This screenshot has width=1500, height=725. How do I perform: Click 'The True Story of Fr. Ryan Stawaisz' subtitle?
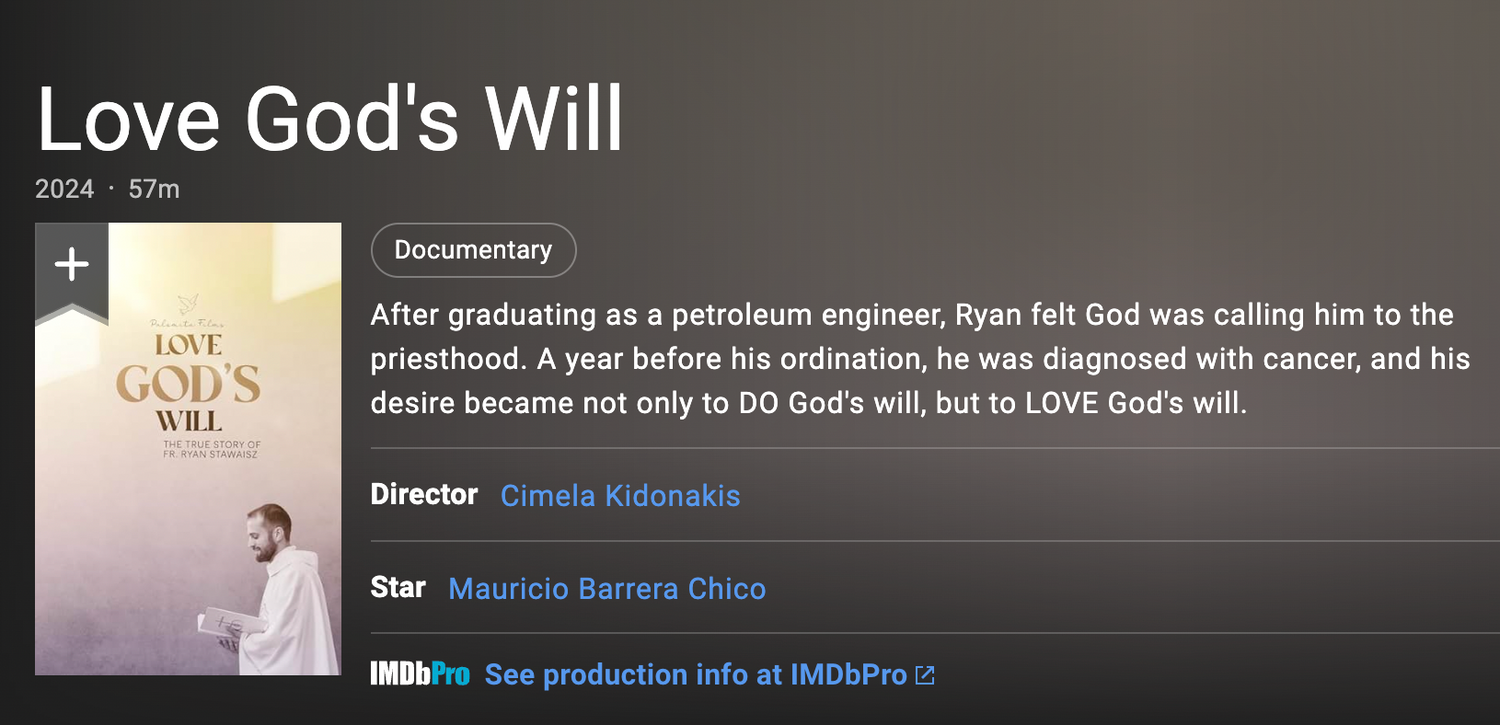click(x=212, y=449)
